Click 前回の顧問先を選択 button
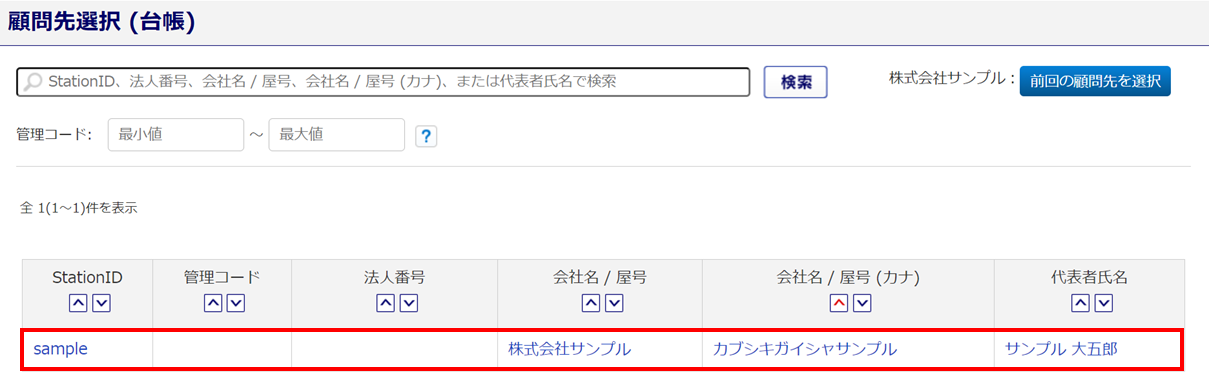The image size is (1209, 389). [1095, 81]
